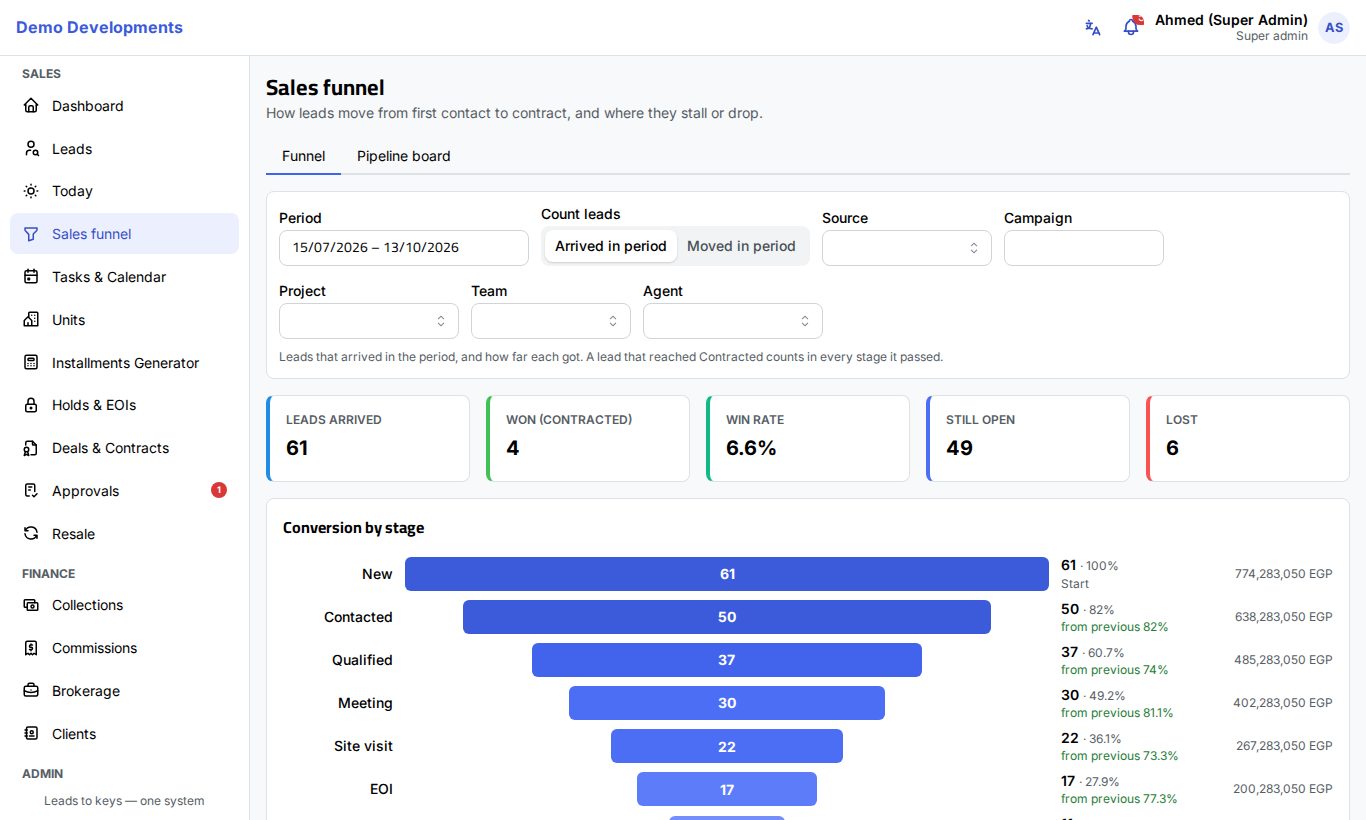Select the Leads Arrived stat card
Screen dimensions: 1366x820
coord(368,438)
